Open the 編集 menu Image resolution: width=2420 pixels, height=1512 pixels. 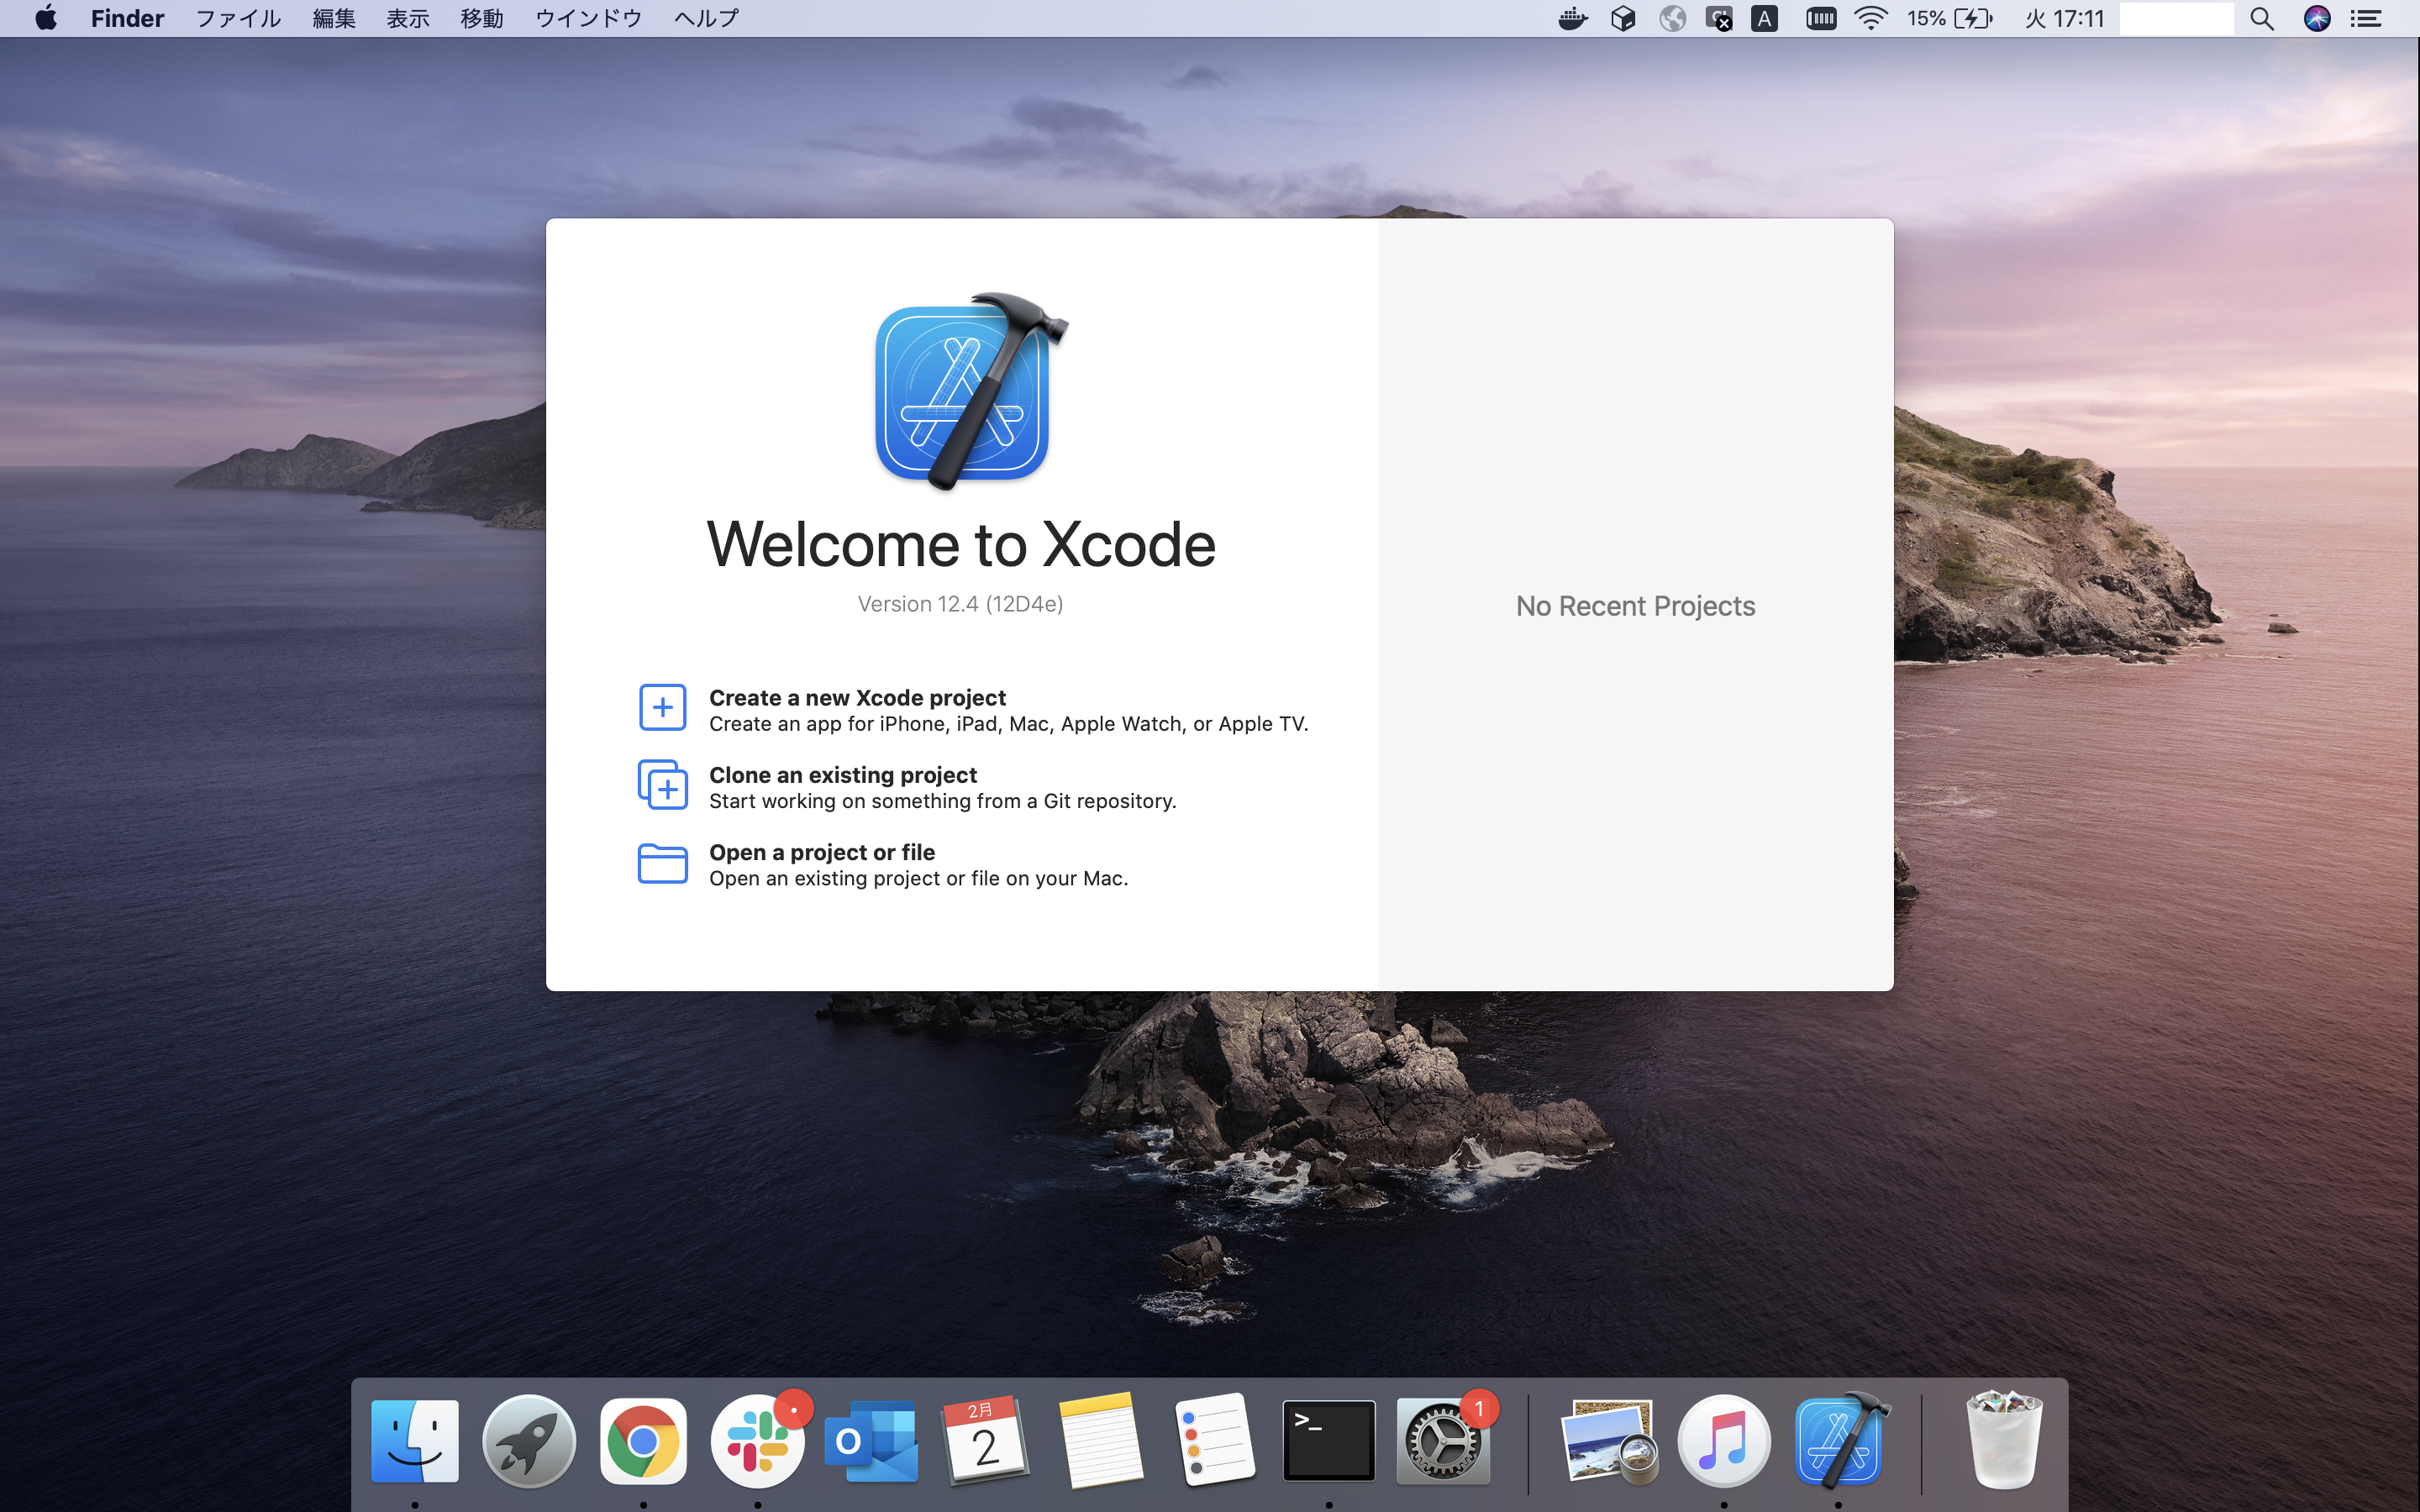(x=334, y=18)
